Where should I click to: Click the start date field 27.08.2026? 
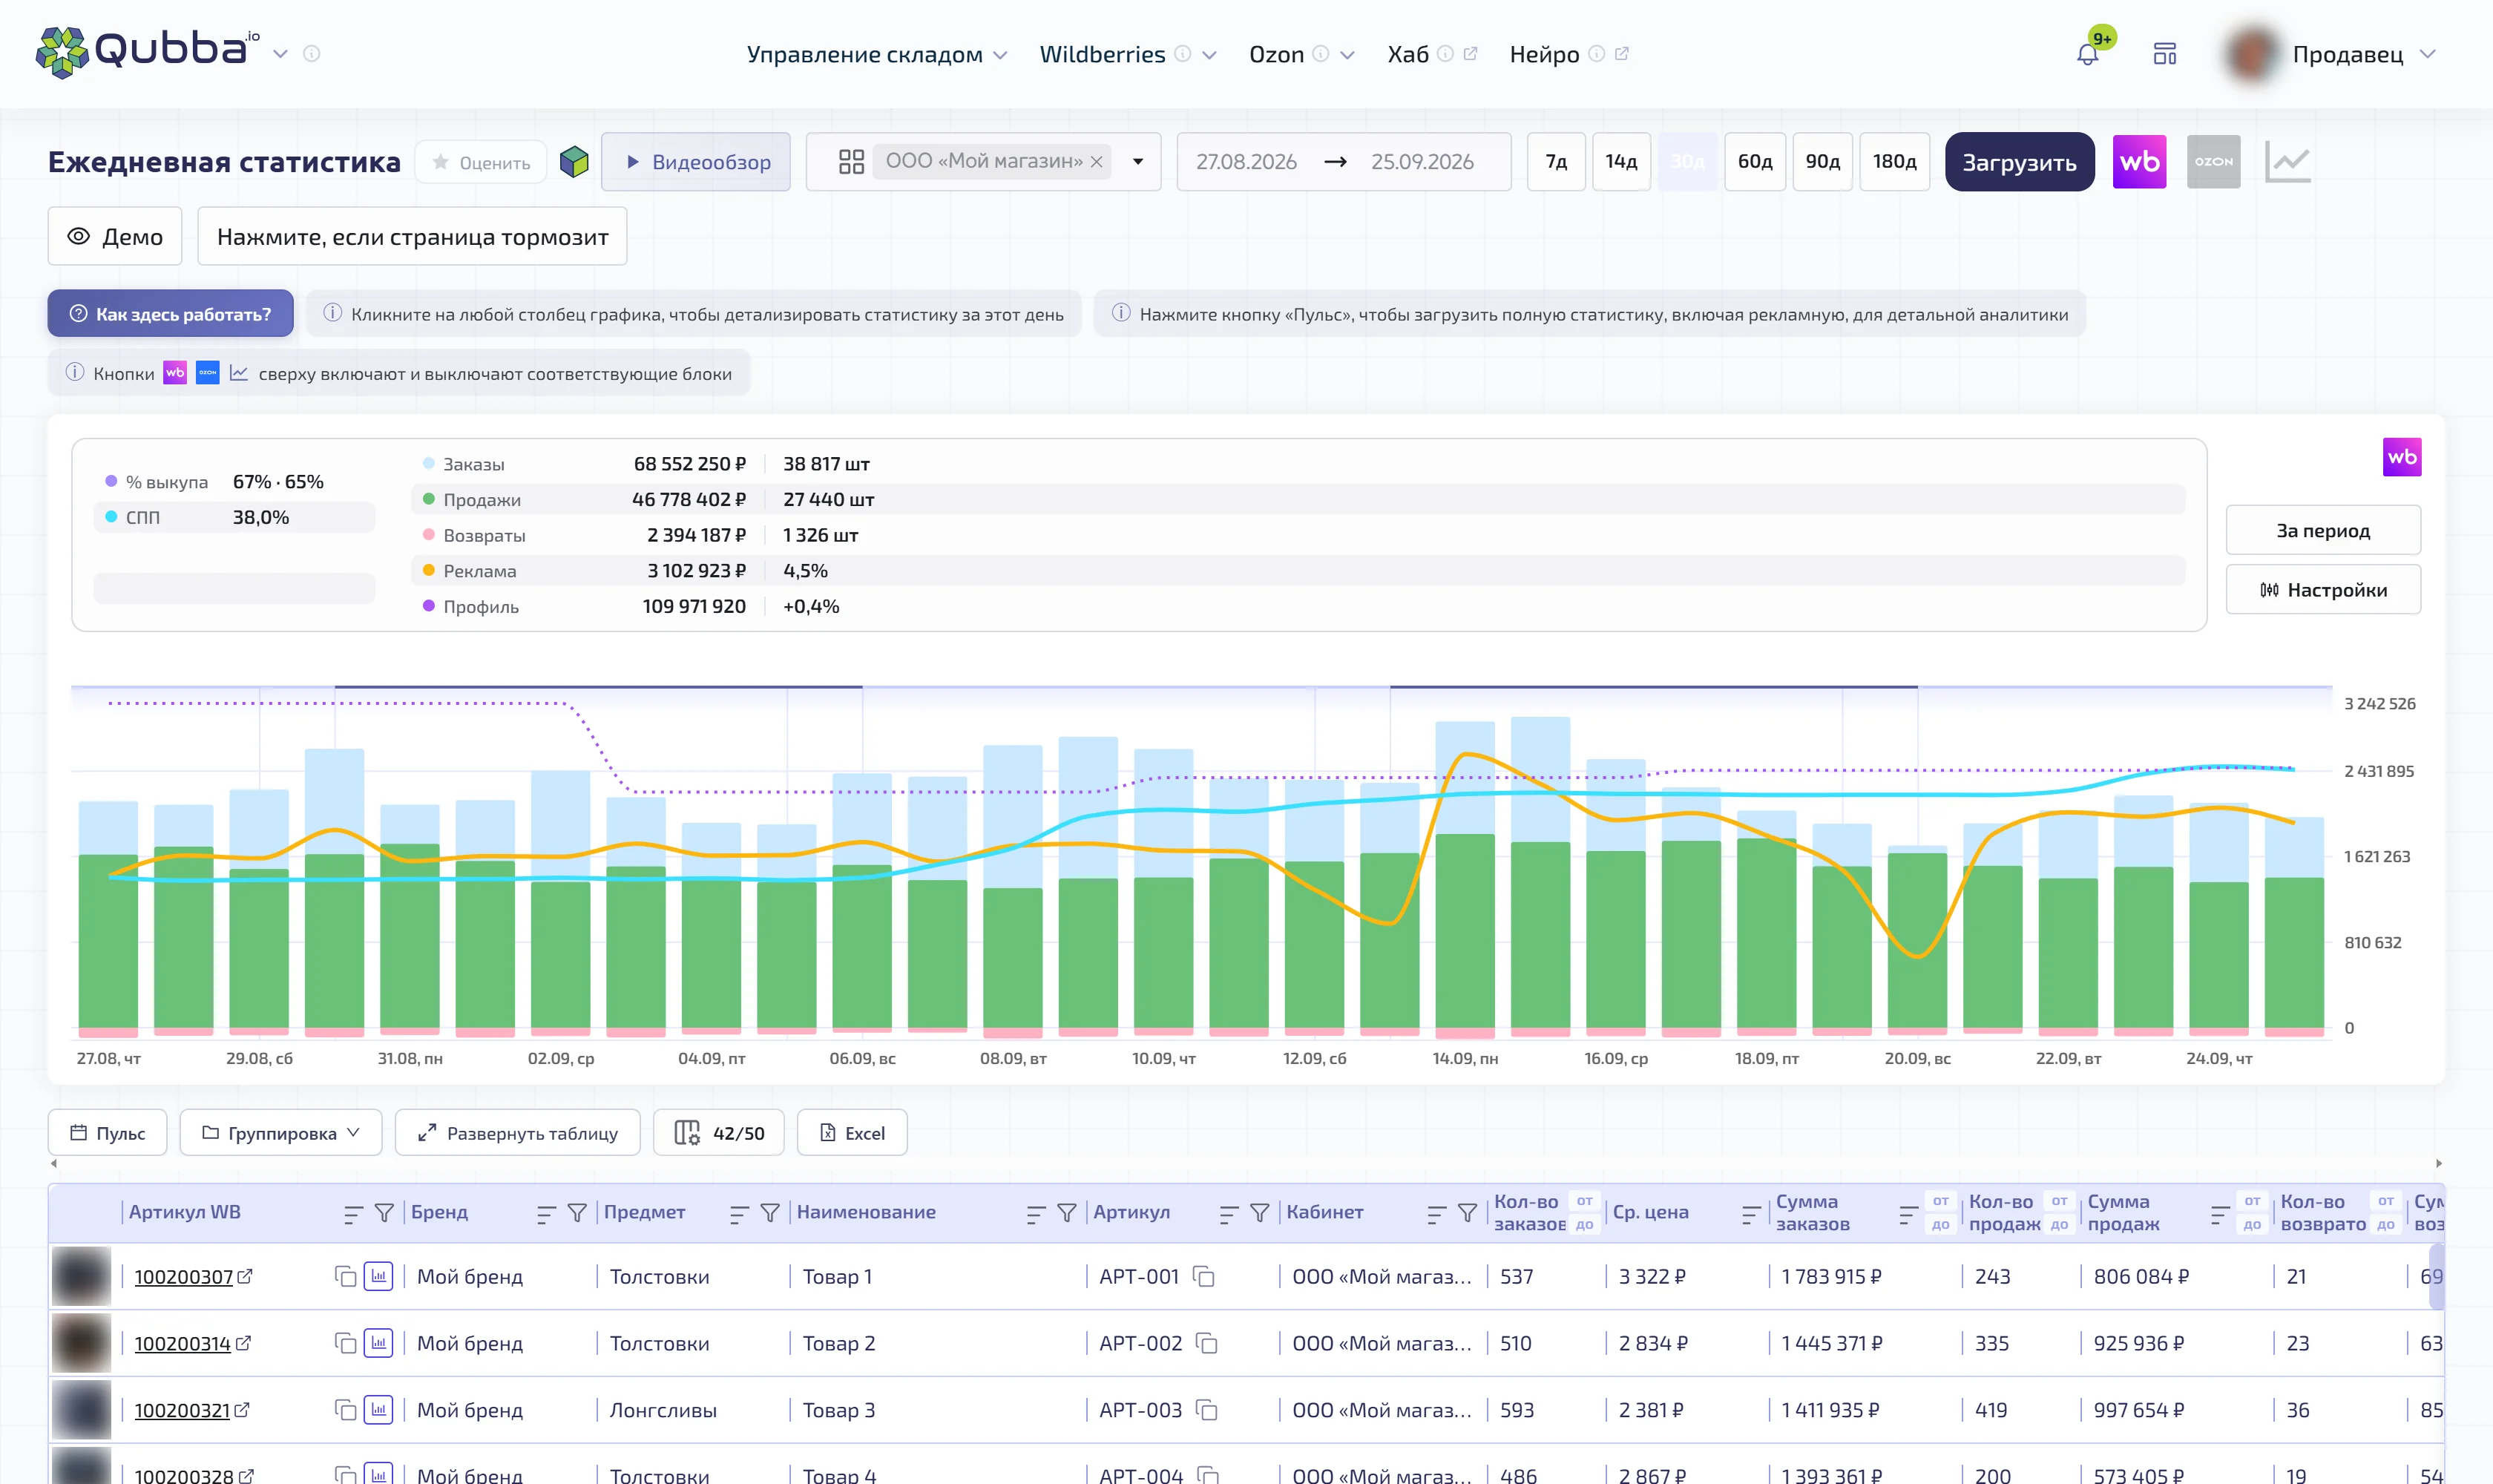pyautogui.click(x=1246, y=162)
